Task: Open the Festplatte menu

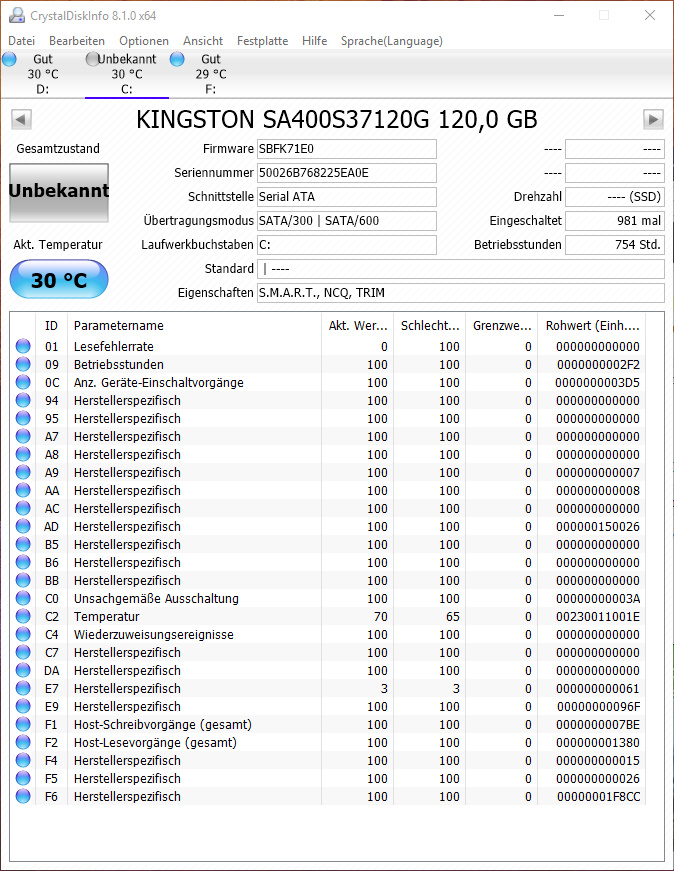Action: 262,41
